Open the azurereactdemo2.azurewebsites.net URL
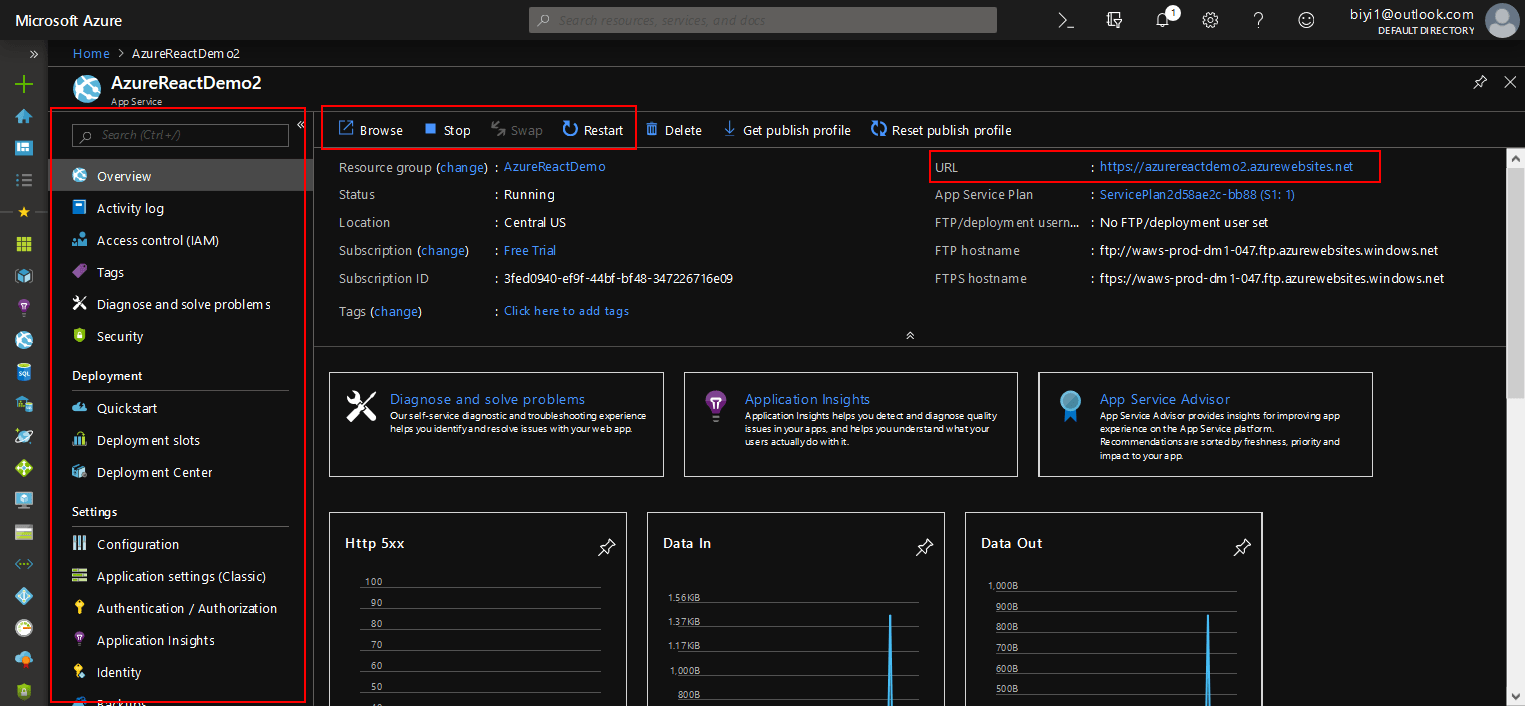 tap(1226, 167)
